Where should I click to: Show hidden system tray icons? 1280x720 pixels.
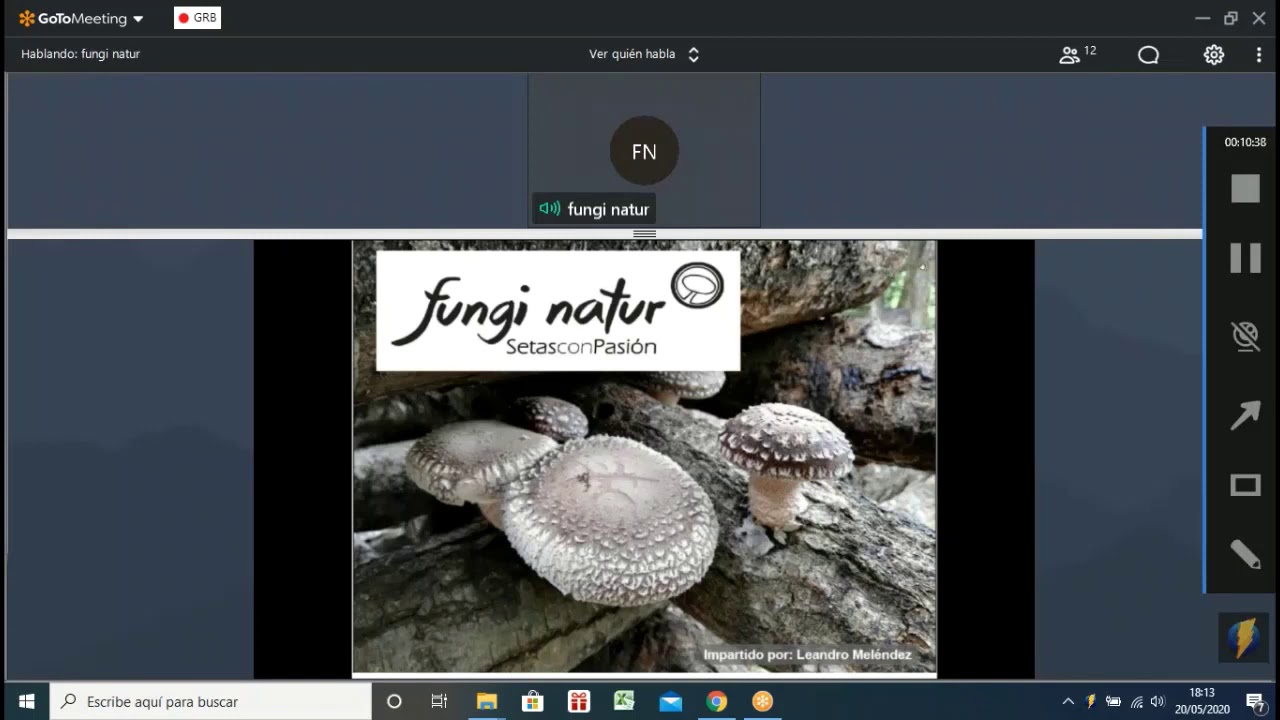coord(1068,701)
